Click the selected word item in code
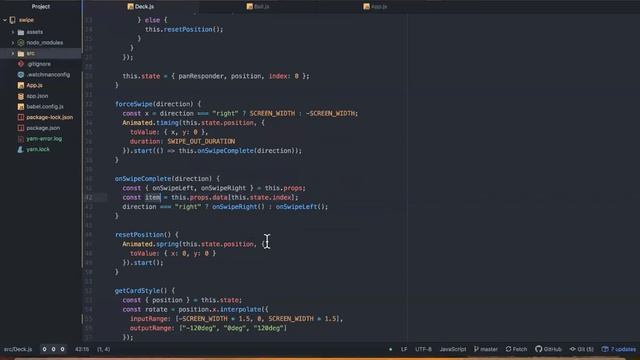 tap(153, 198)
